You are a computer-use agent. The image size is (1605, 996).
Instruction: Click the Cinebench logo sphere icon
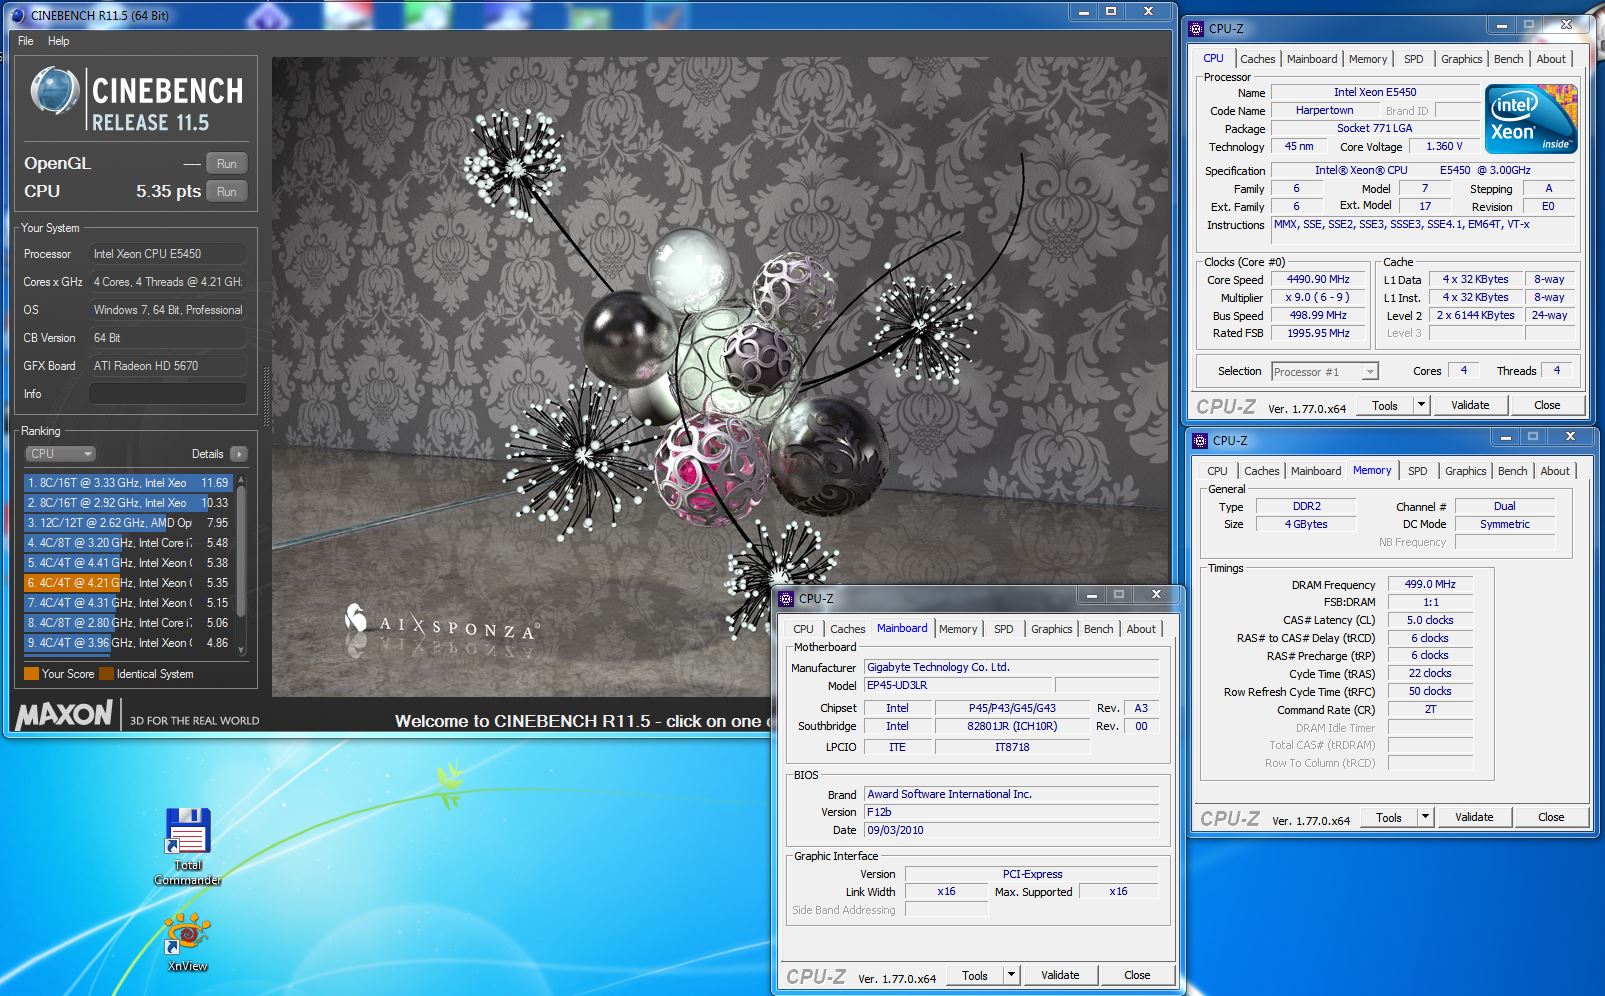pyautogui.click(x=55, y=91)
